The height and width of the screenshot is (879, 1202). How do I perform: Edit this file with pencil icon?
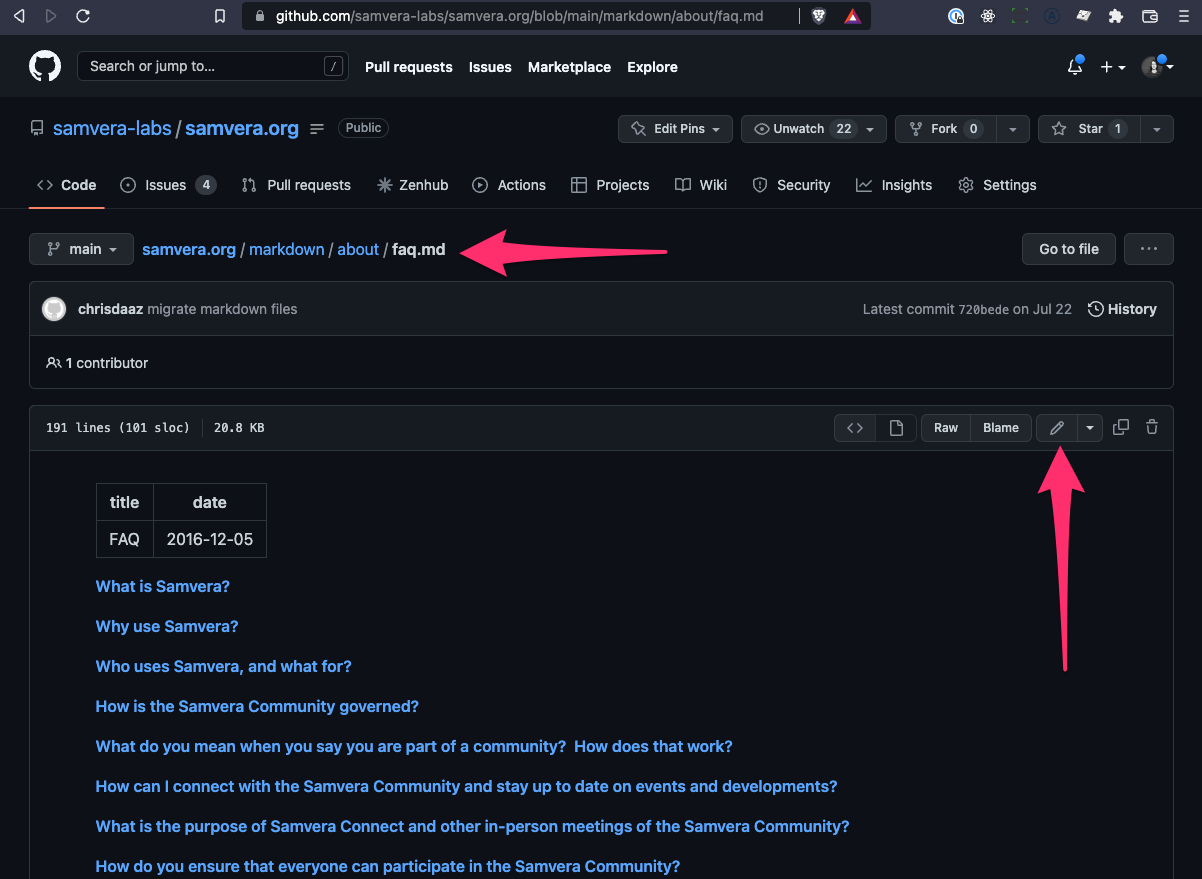(x=1057, y=428)
